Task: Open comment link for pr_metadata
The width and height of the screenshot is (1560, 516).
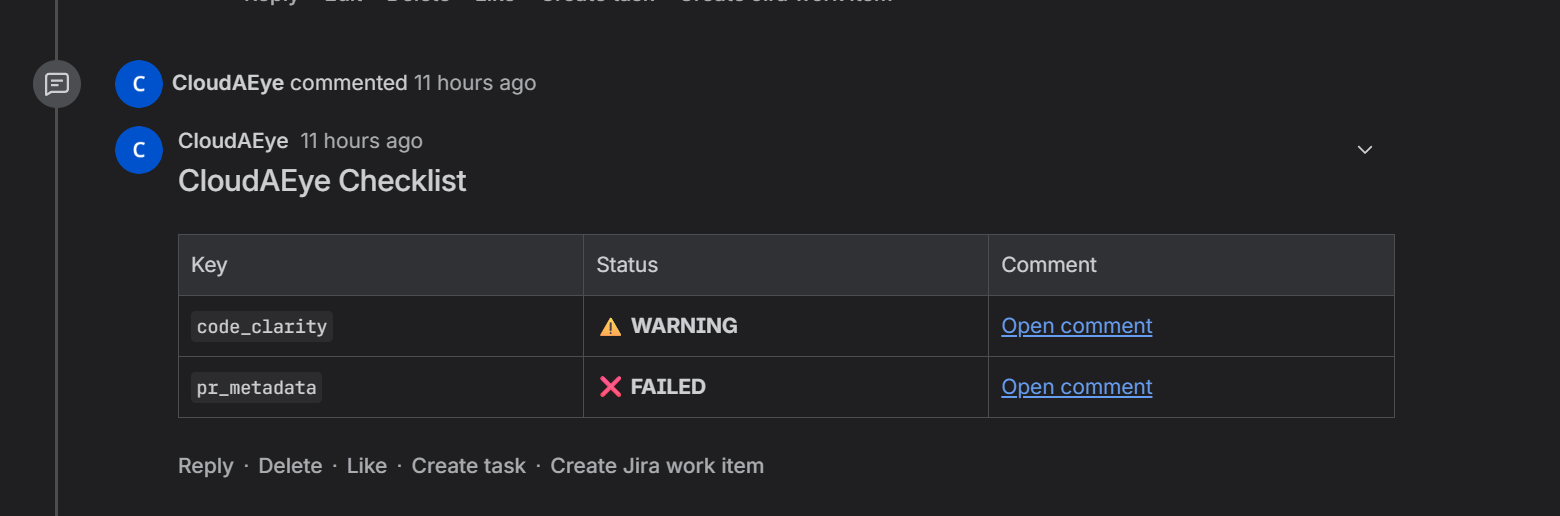Action: (1077, 387)
